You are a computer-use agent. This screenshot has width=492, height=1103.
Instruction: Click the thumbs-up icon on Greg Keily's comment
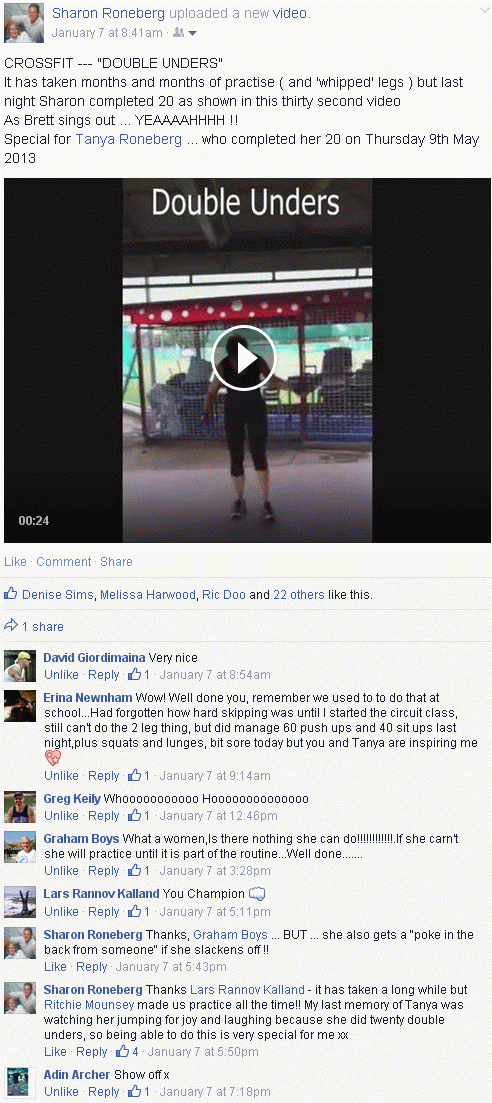(134, 815)
